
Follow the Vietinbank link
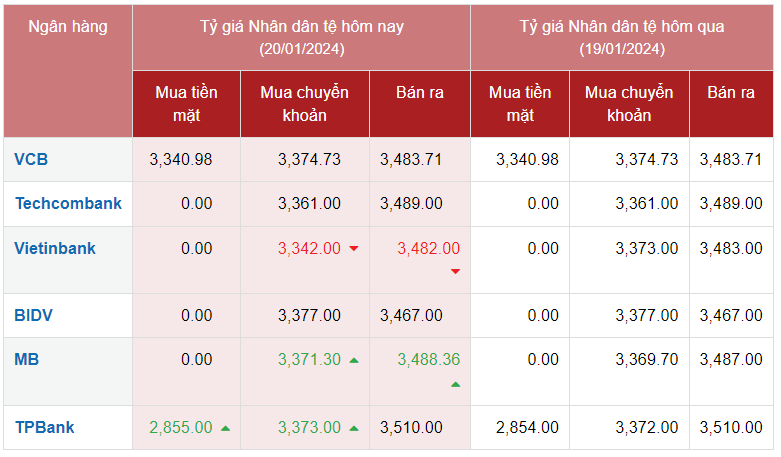[x=55, y=247]
